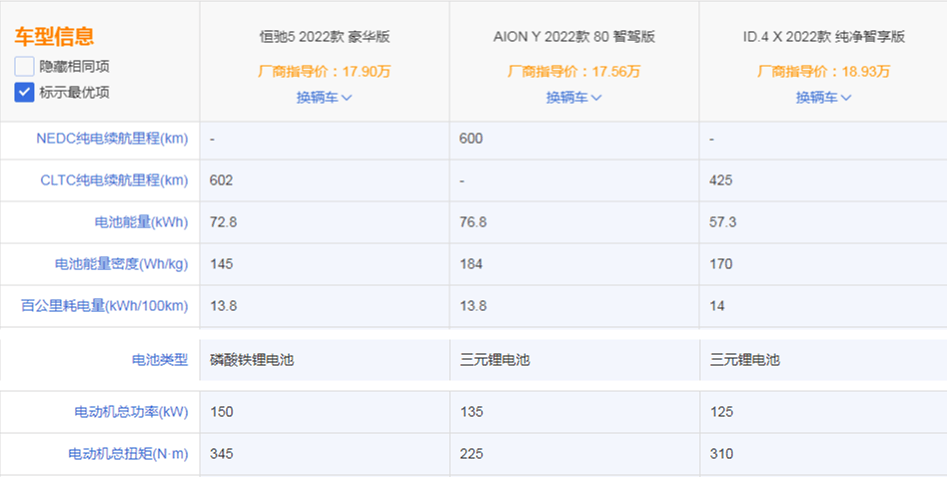Open 换辆车 dropdown under 恒驰5
This screenshot has width=947, height=477.
pyautogui.click(x=324, y=97)
